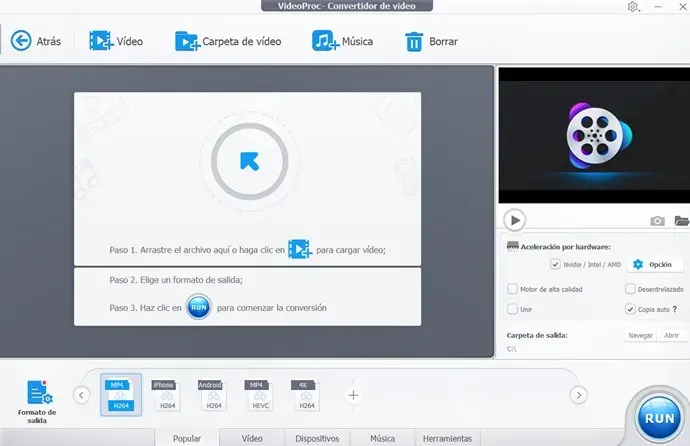Go back using the Atrás arrow
The image size is (690, 446).
coord(21,41)
